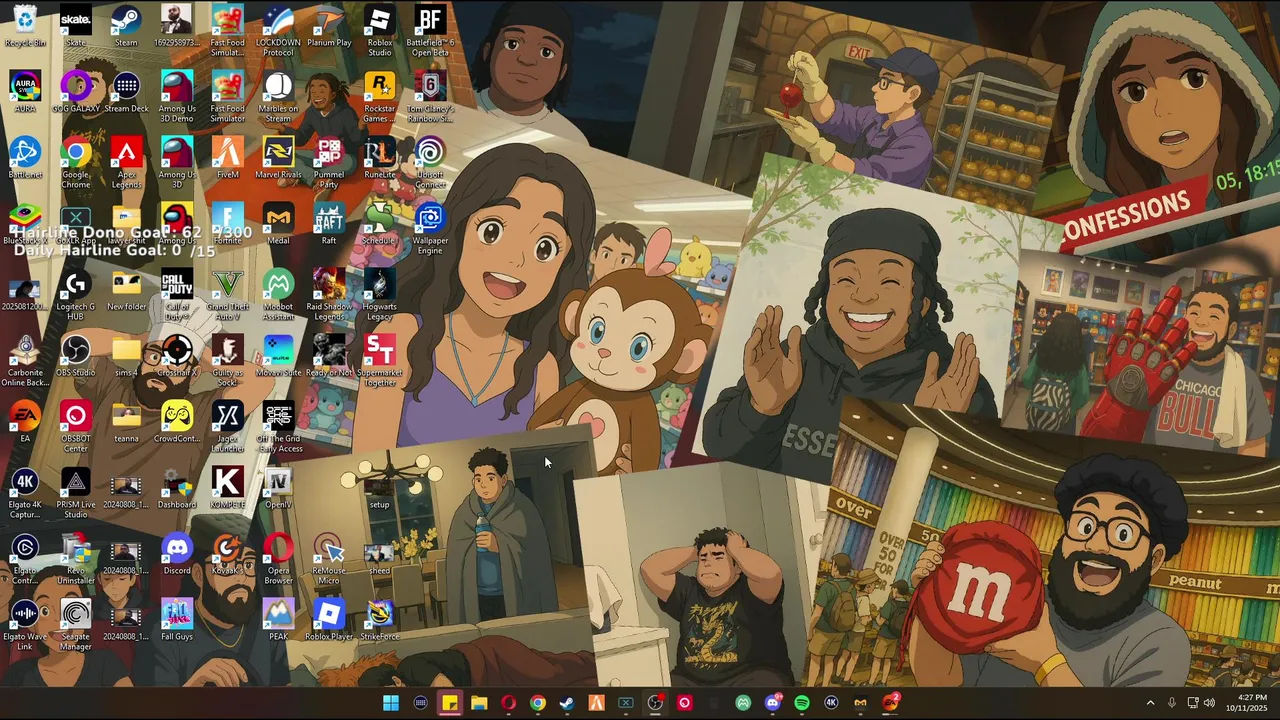The width and height of the screenshot is (1280, 720).
Task: Open AURA desktop shortcut
Action: 25,92
